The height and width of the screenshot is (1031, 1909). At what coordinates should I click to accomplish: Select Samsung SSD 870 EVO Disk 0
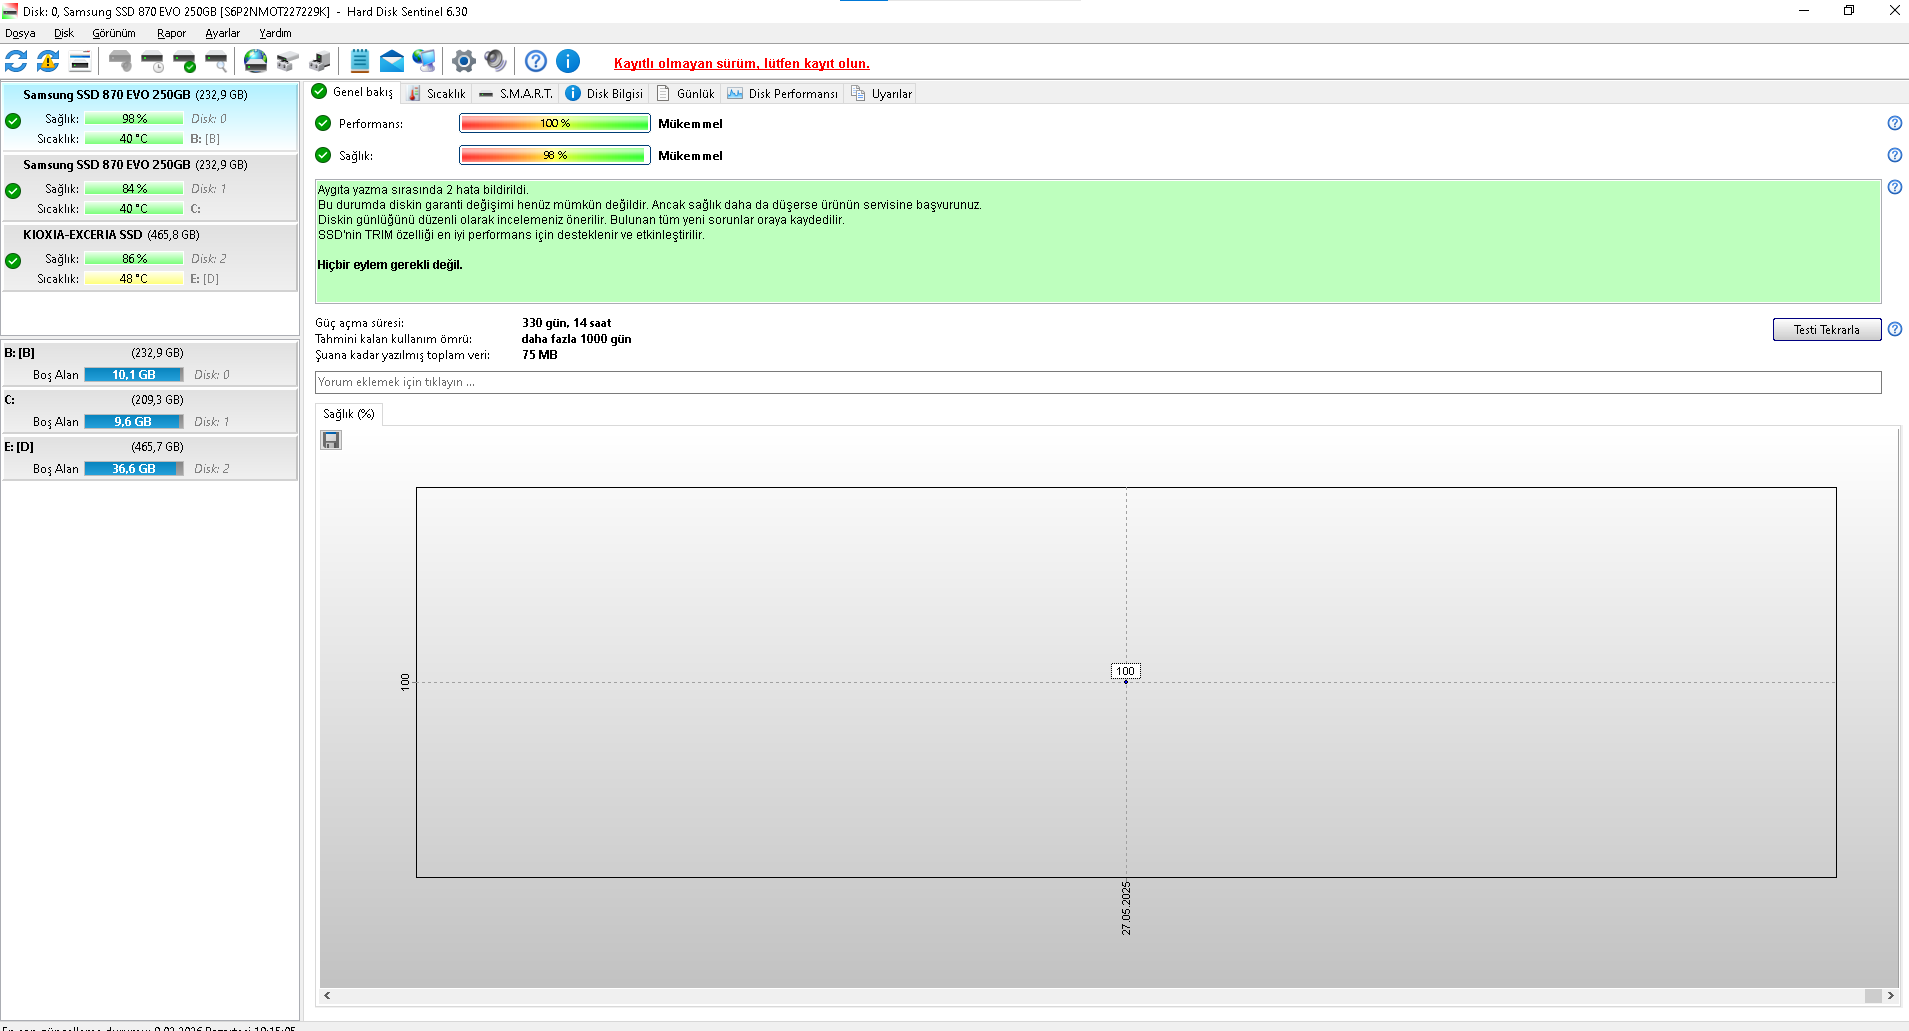[x=150, y=116]
